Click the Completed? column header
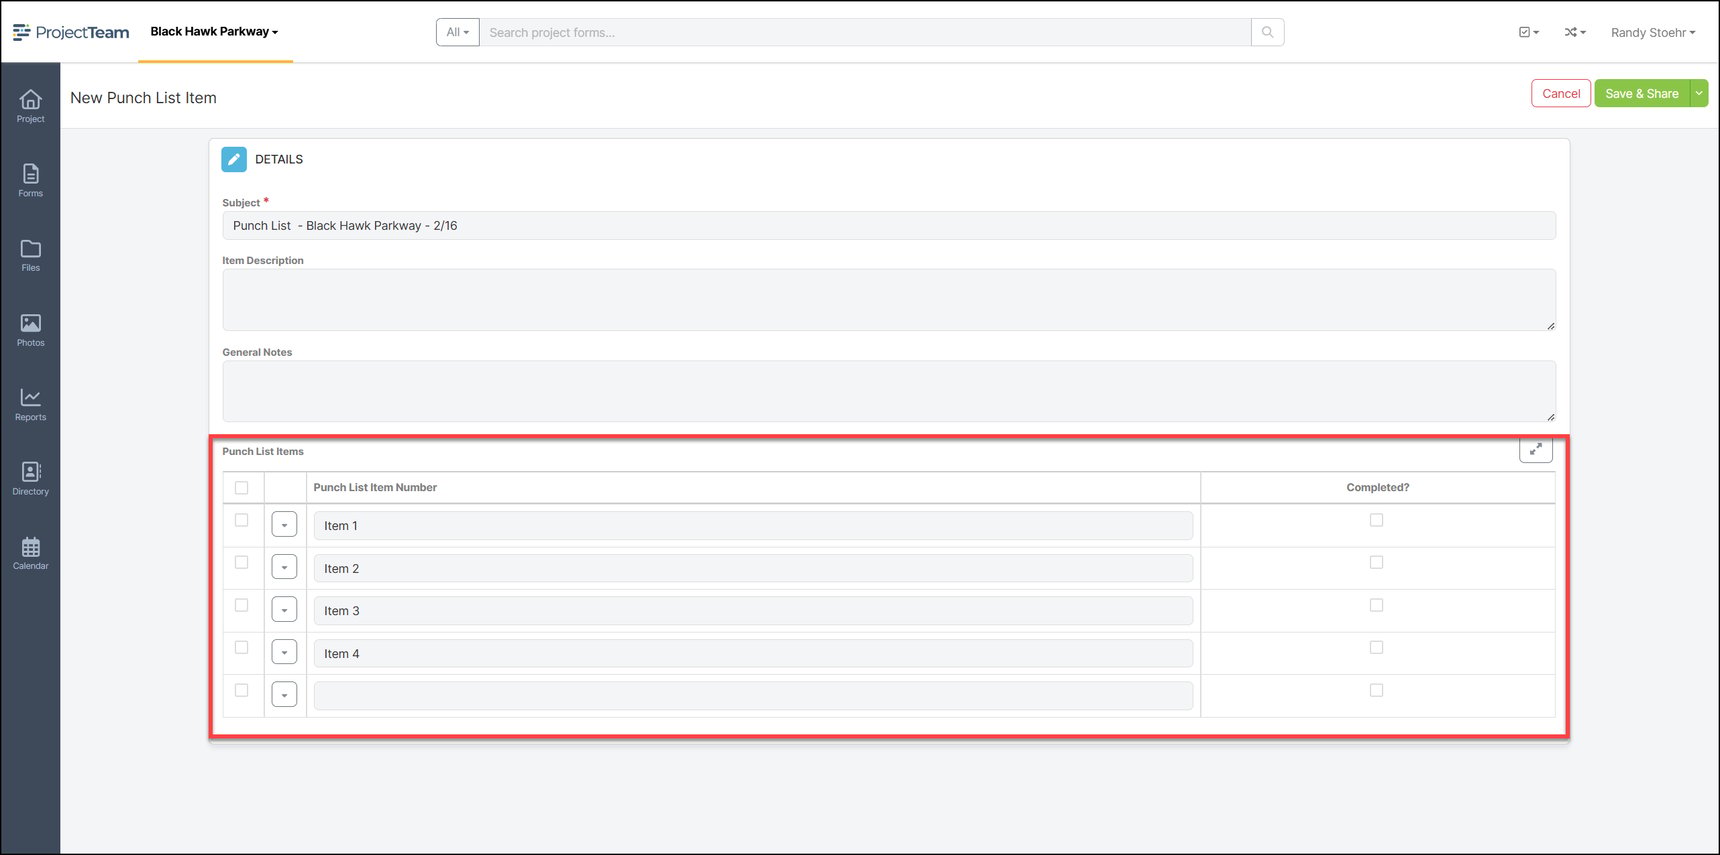 (x=1377, y=488)
